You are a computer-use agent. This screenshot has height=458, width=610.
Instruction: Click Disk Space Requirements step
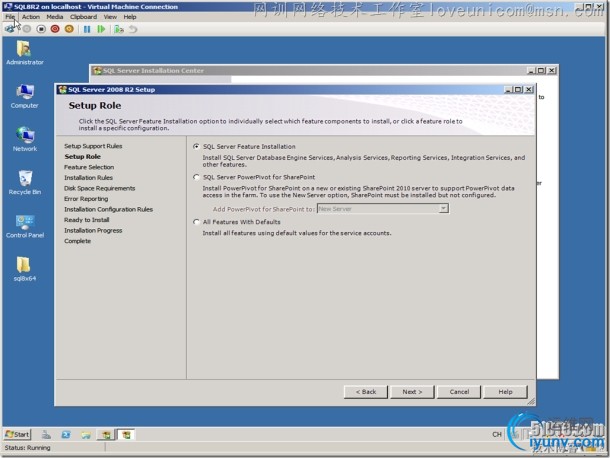100,188
